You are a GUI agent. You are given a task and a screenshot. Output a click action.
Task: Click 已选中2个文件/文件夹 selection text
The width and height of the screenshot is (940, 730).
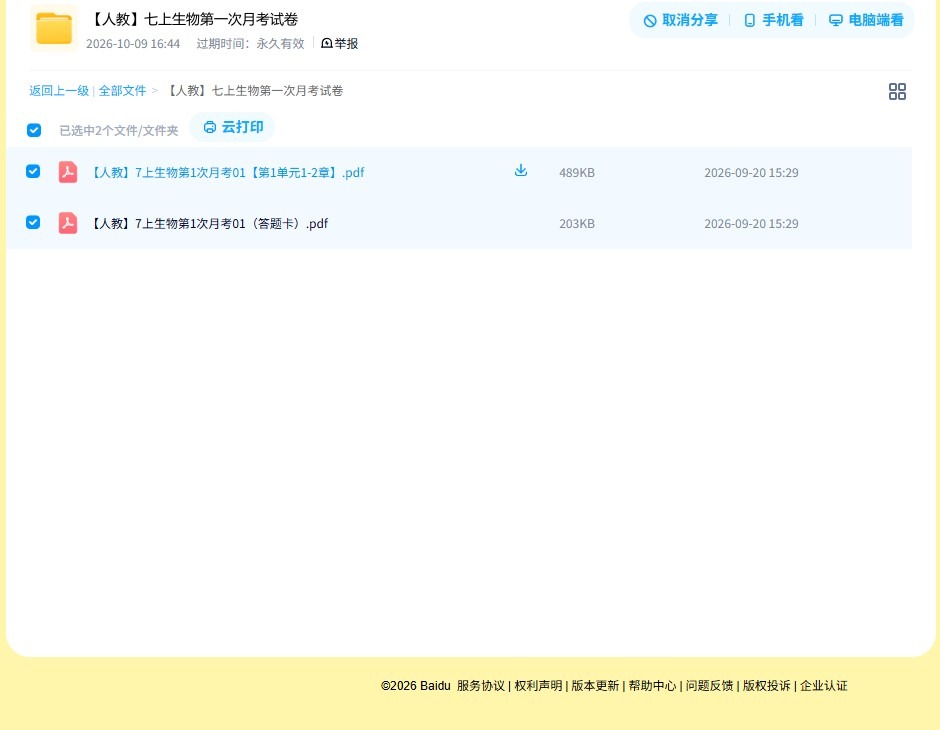click(x=119, y=131)
